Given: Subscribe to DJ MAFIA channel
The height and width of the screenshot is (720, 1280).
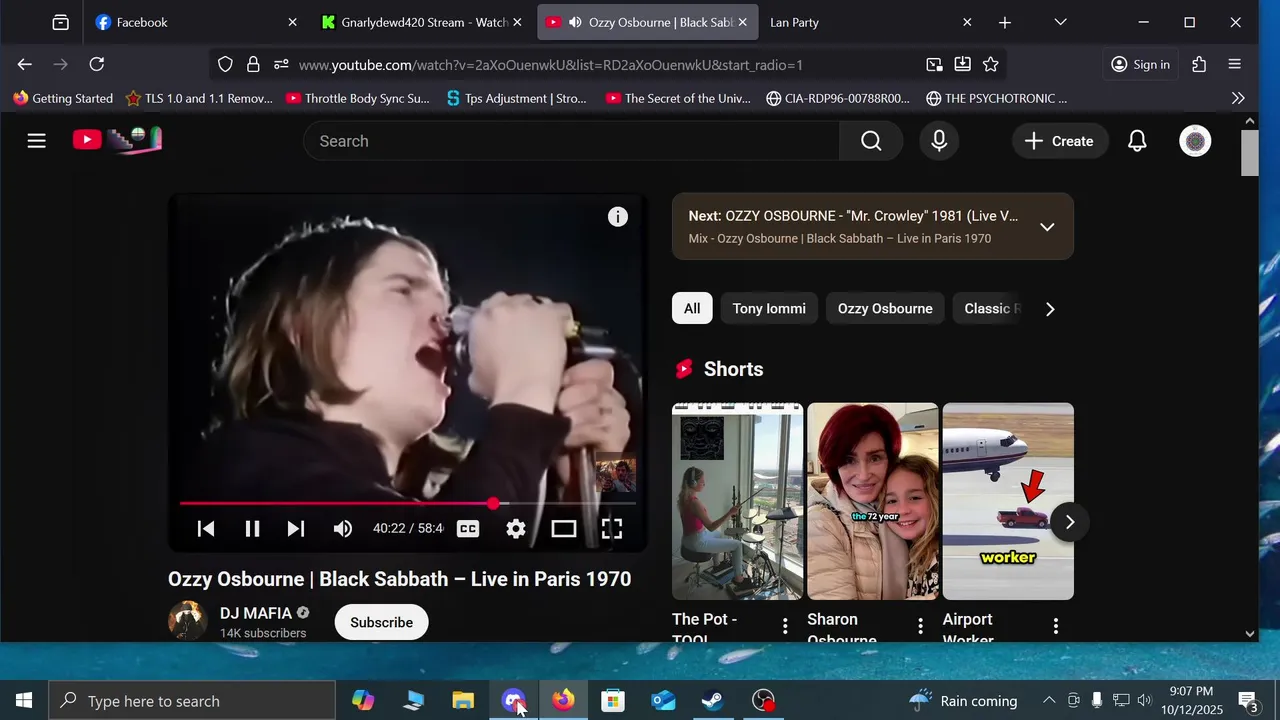Looking at the screenshot, I should tap(381, 622).
